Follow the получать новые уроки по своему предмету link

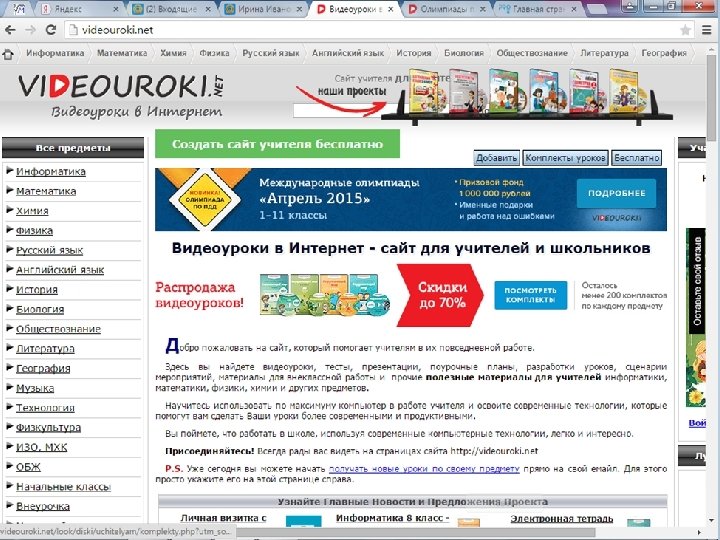click(424, 469)
